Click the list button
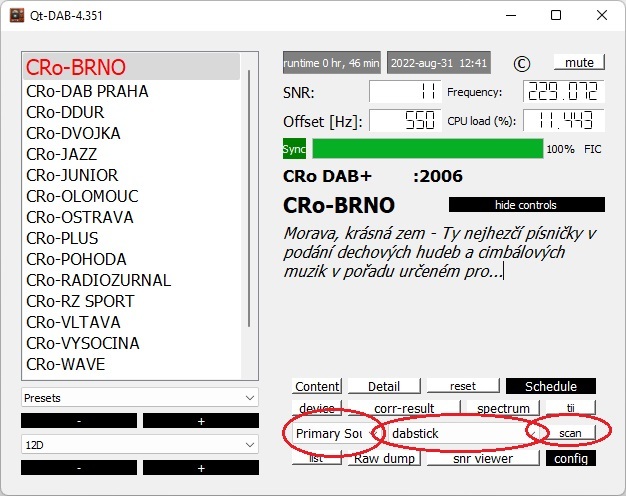The image size is (626, 496). point(317,458)
